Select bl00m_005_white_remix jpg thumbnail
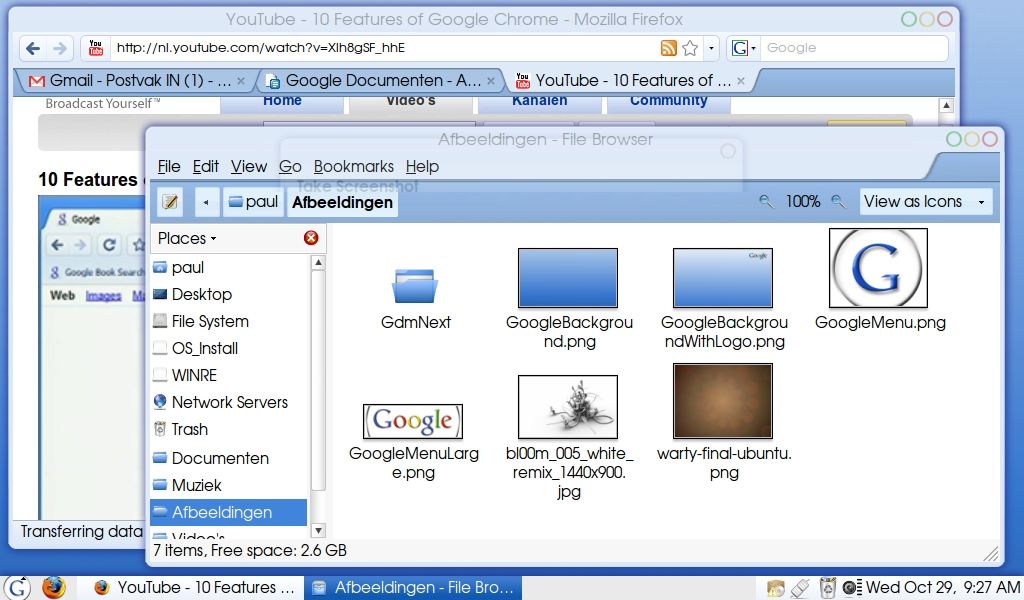Image resolution: width=1024 pixels, height=600 pixels. pos(568,407)
